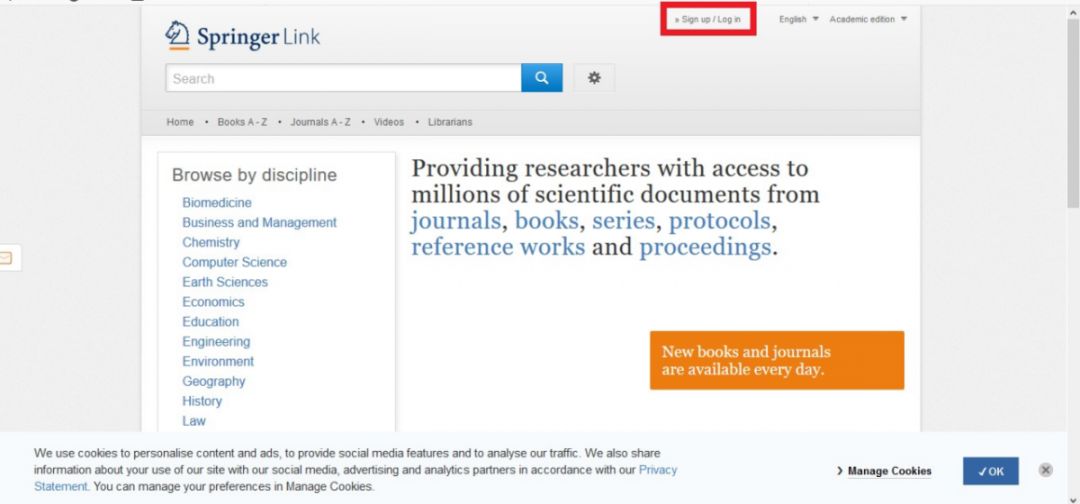The height and width of the screenshot is (504, 1080).
Task: Click the blue magnifier search button
Action: click(541, 78)
